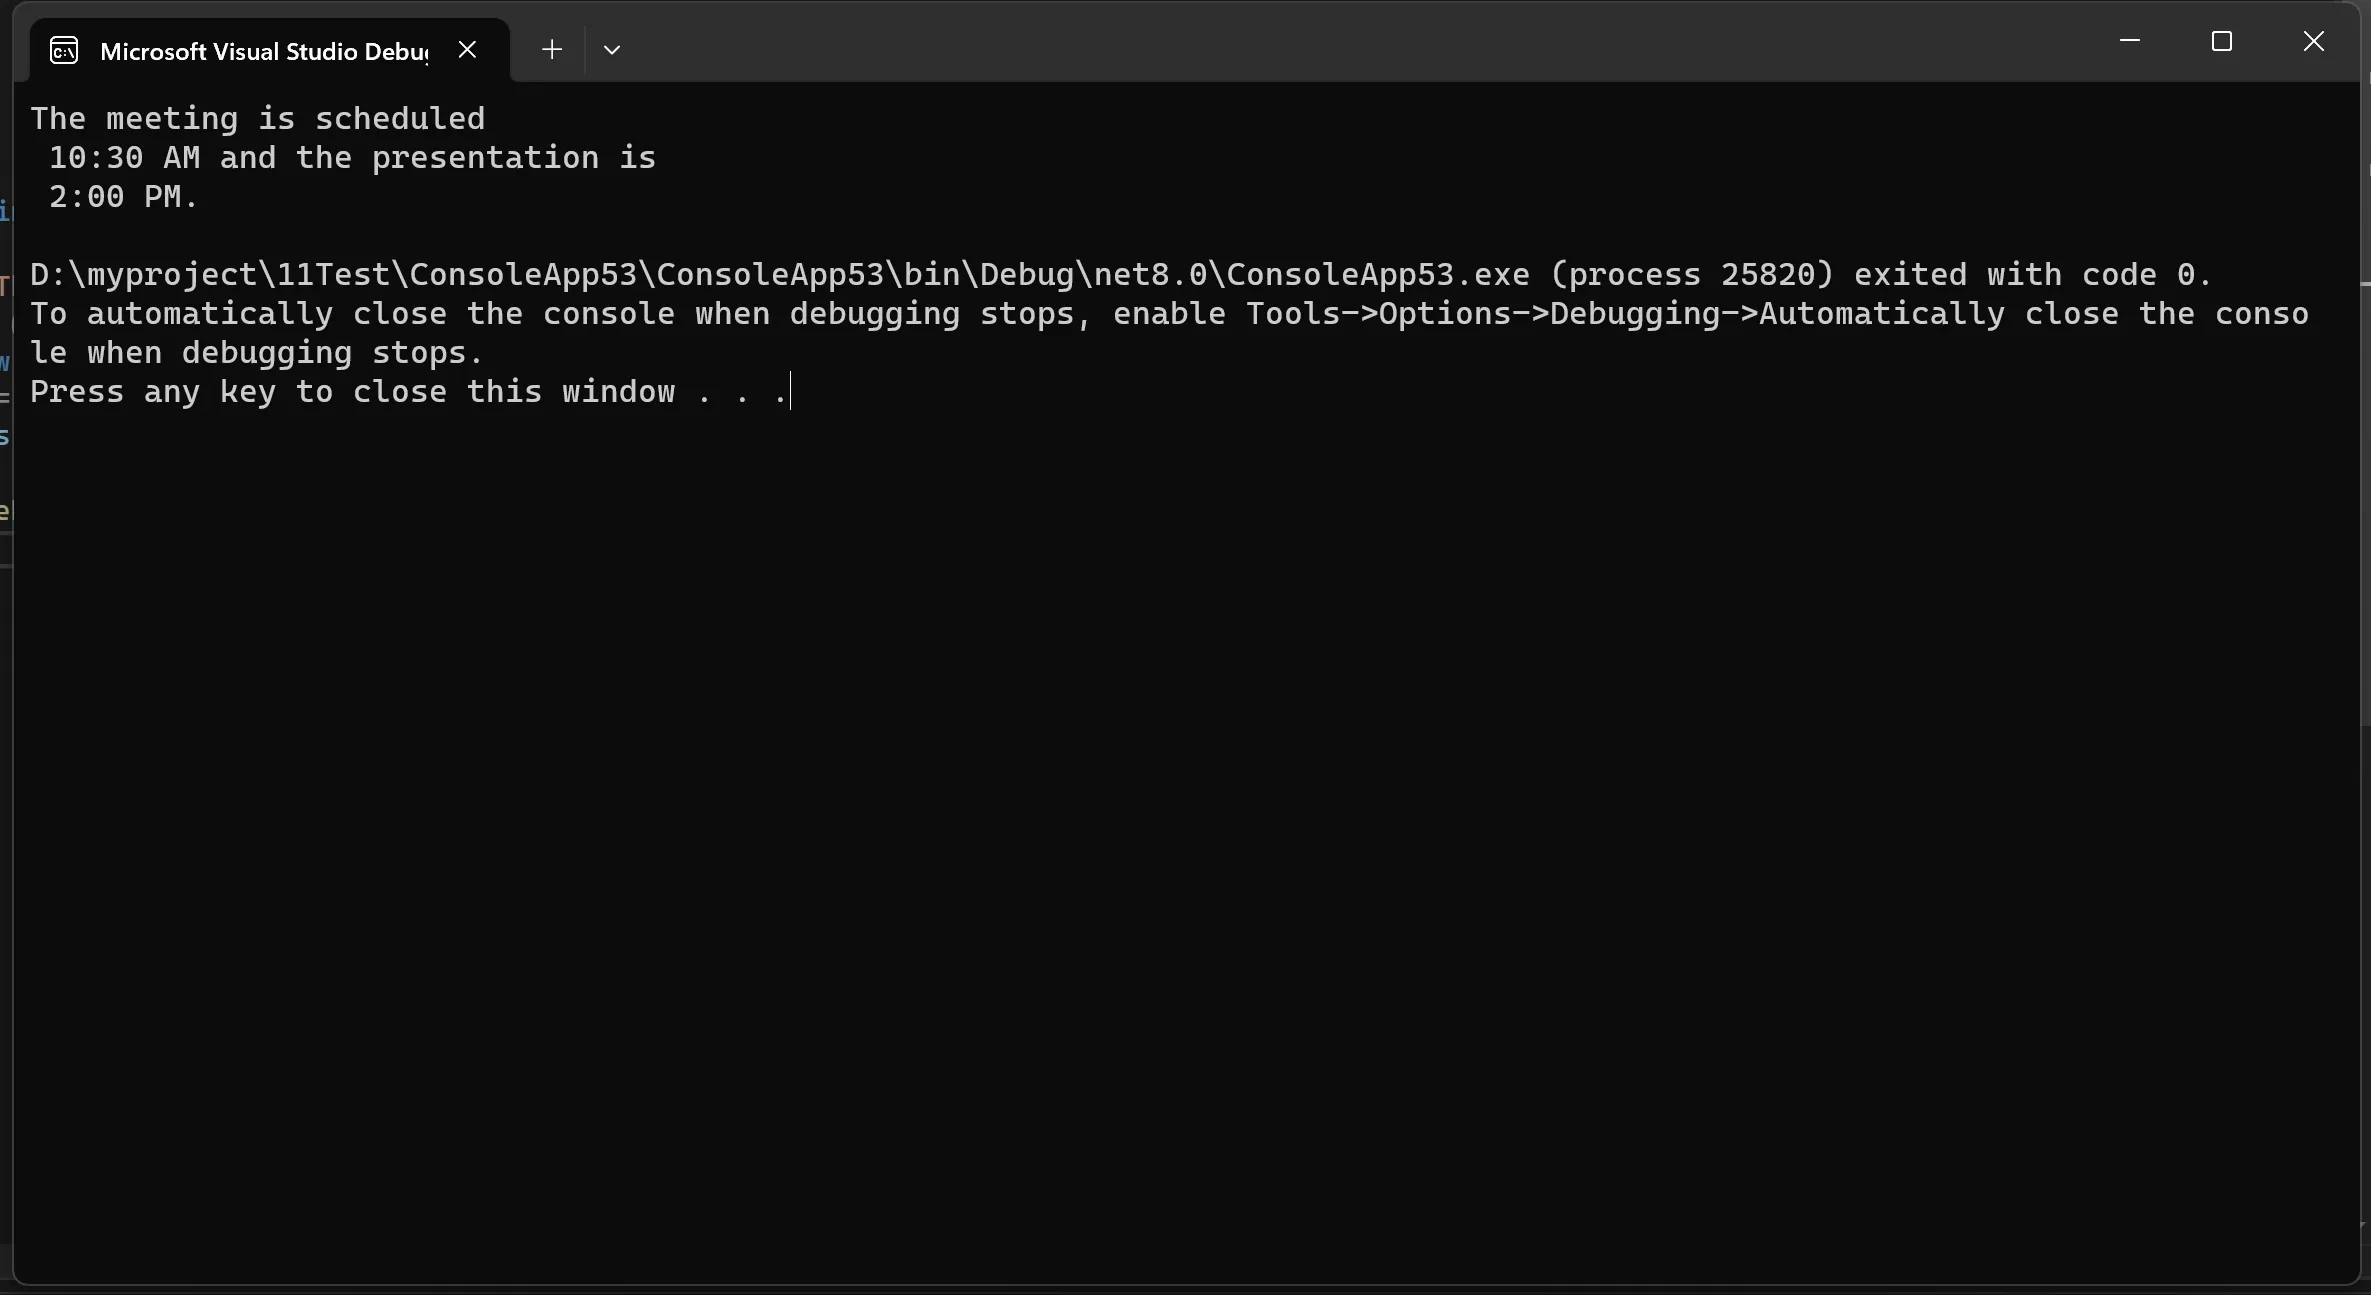Viewport: 2371px width, 1295px height.
Task: Click the 'The meeting is scheduled' line
Action: 257,119
